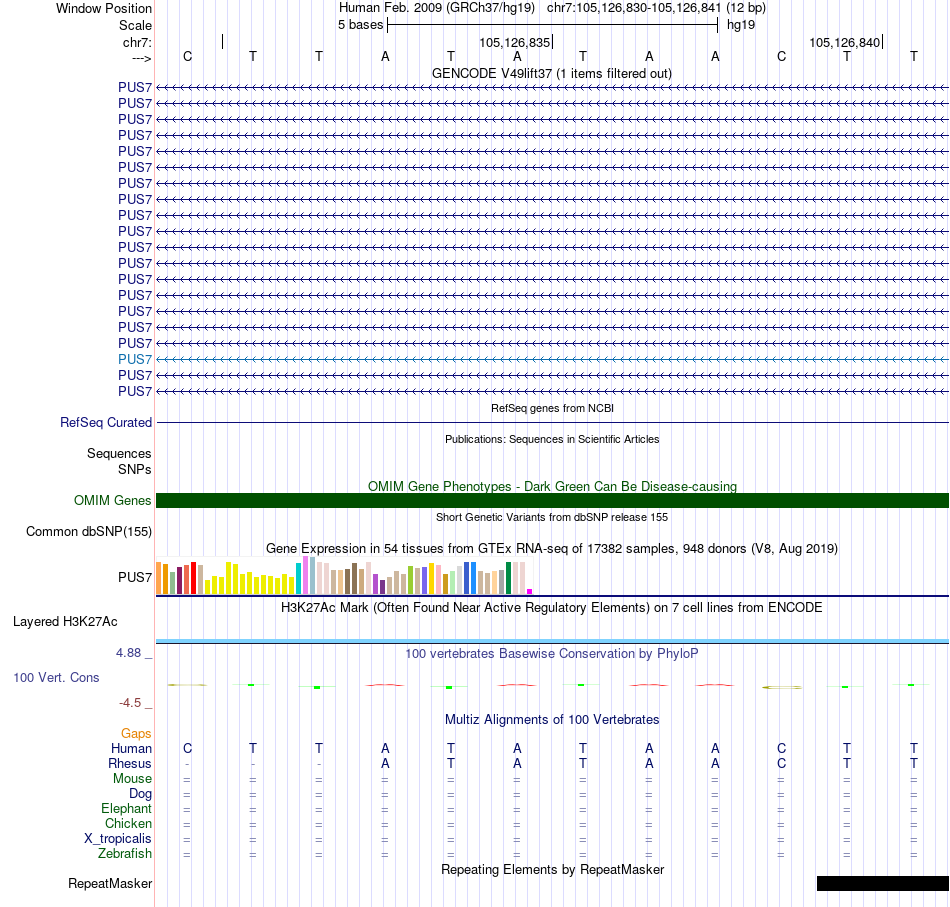Select the OMIM Genes track label
The height and width of the screenshot is (907, 950).
pos(112,500)
